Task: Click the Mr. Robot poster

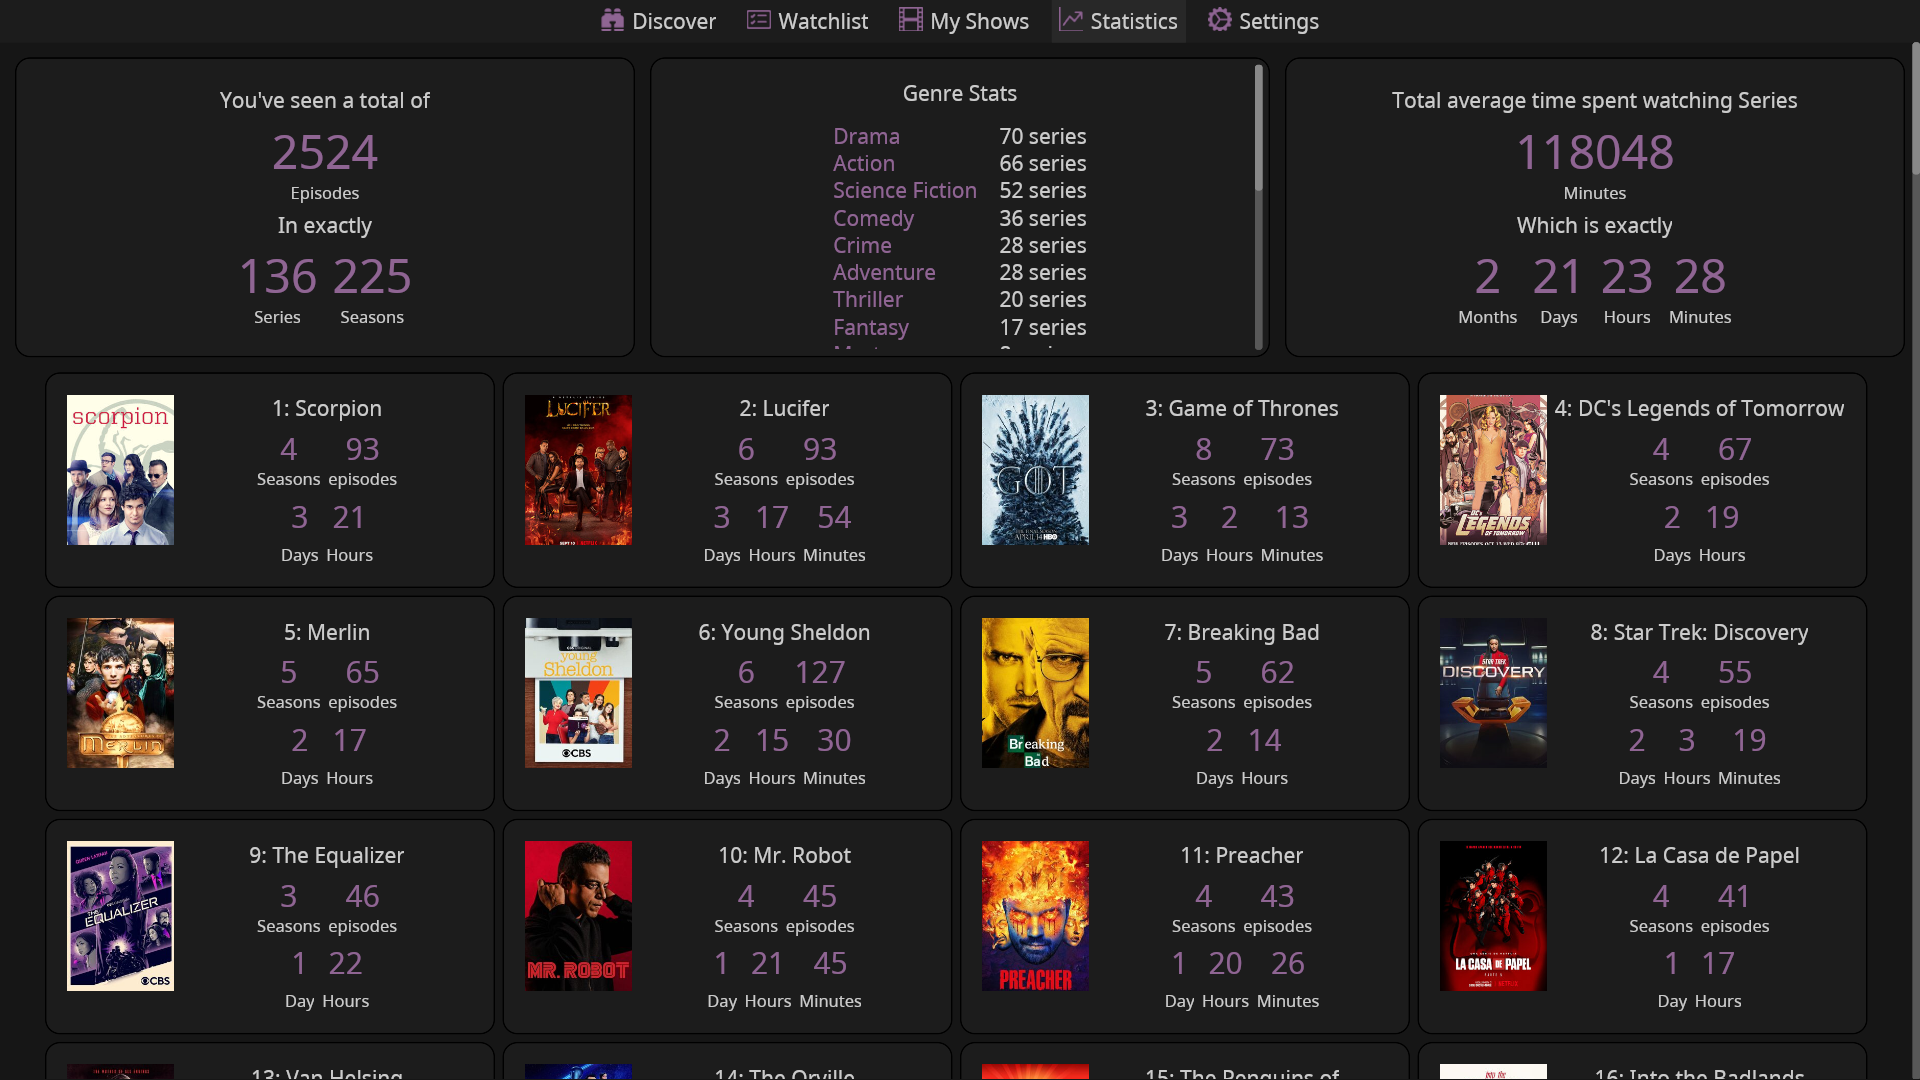Action: pos(578,915)
